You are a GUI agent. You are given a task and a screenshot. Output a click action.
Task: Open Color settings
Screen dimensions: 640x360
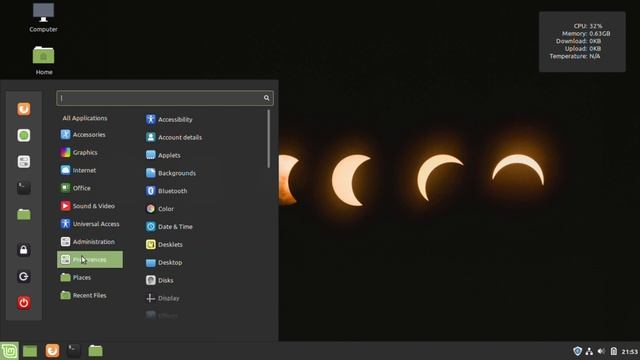point(160,209)
